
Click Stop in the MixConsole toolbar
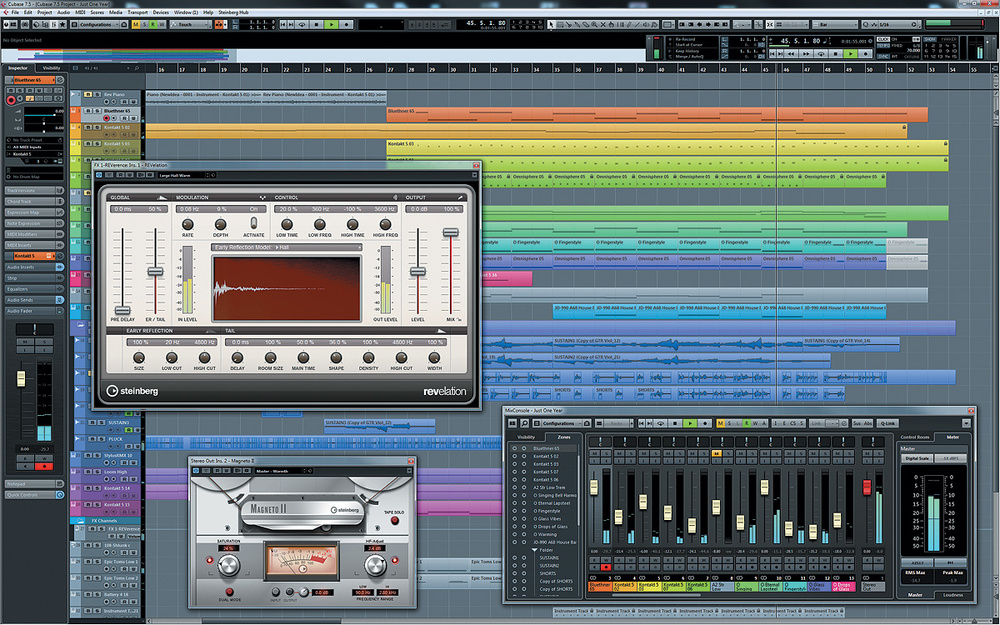[675, 423]
